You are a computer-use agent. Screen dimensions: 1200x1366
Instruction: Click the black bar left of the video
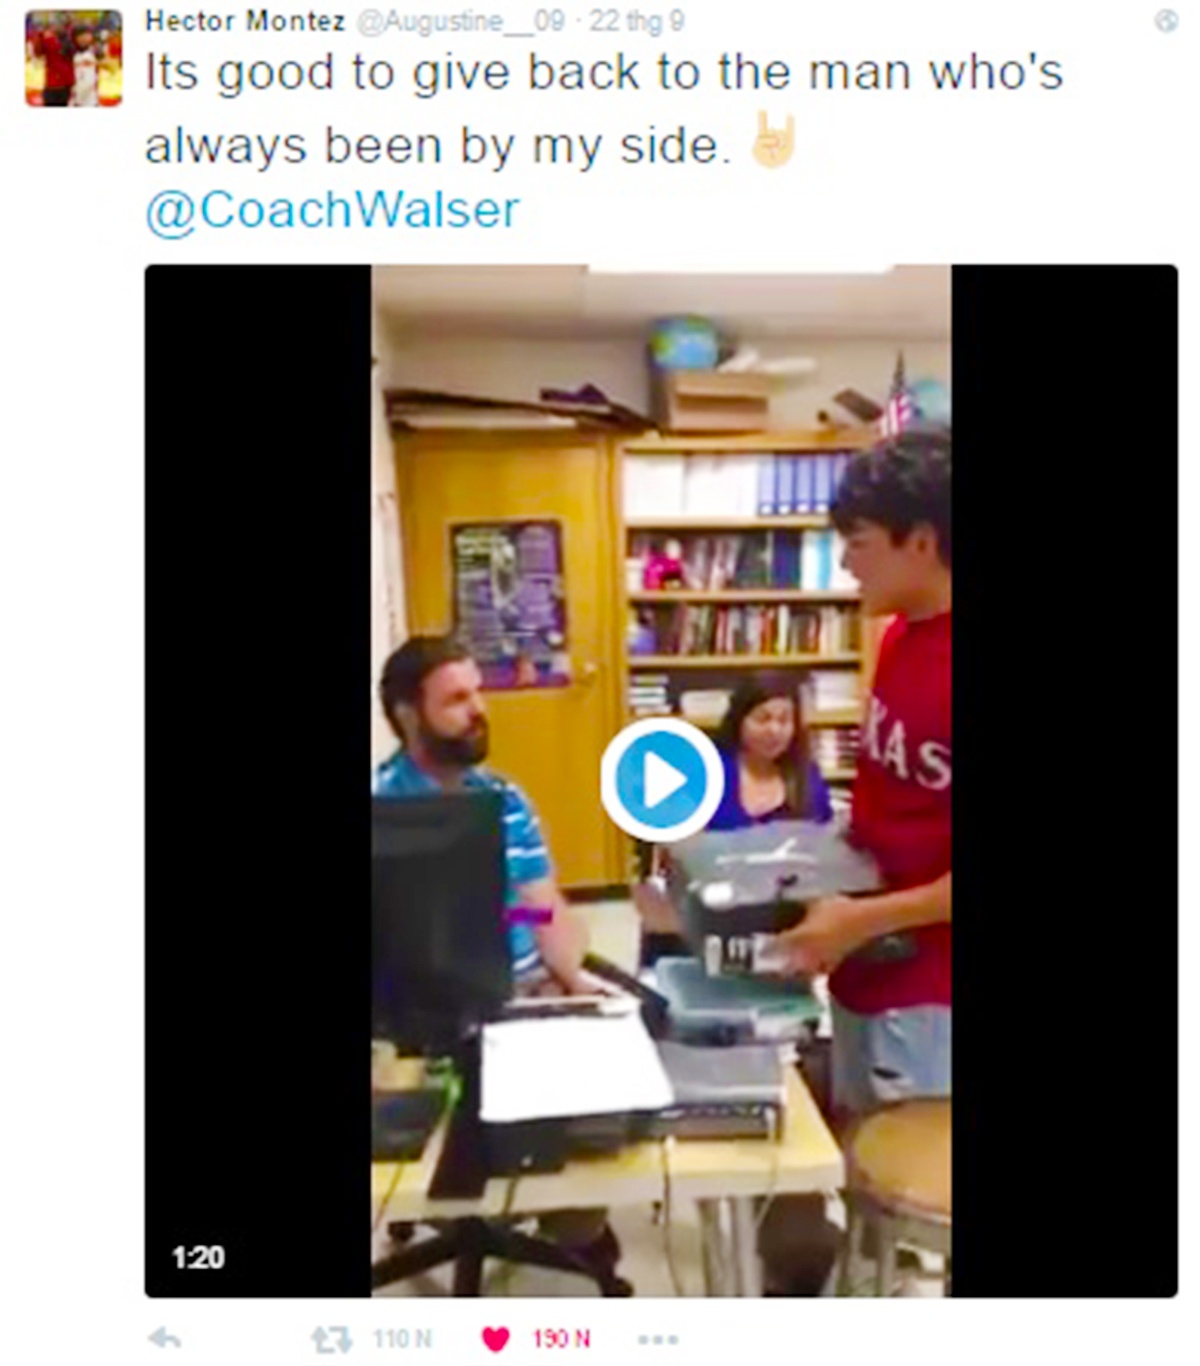point(258,780)
